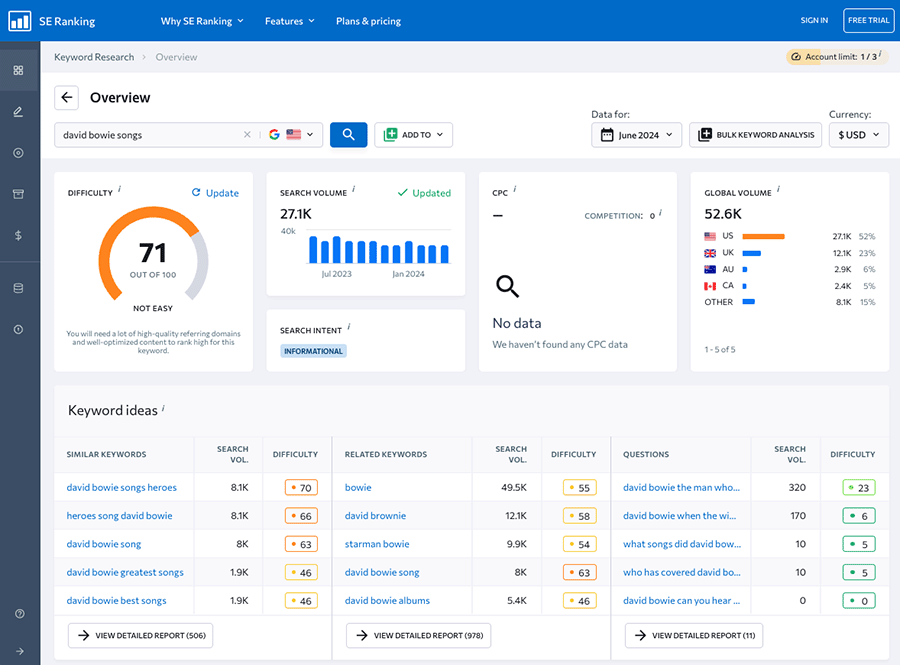This screenshot has width=900, height=665.
Task: Open 'david brownie' related keyword link
Action: coord(375,515)
